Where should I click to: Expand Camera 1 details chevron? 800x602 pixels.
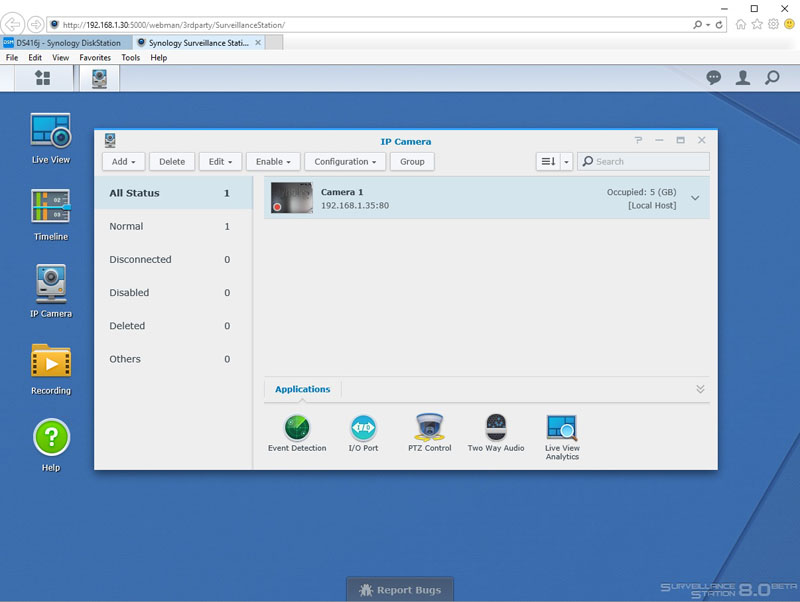coord(695,198)
